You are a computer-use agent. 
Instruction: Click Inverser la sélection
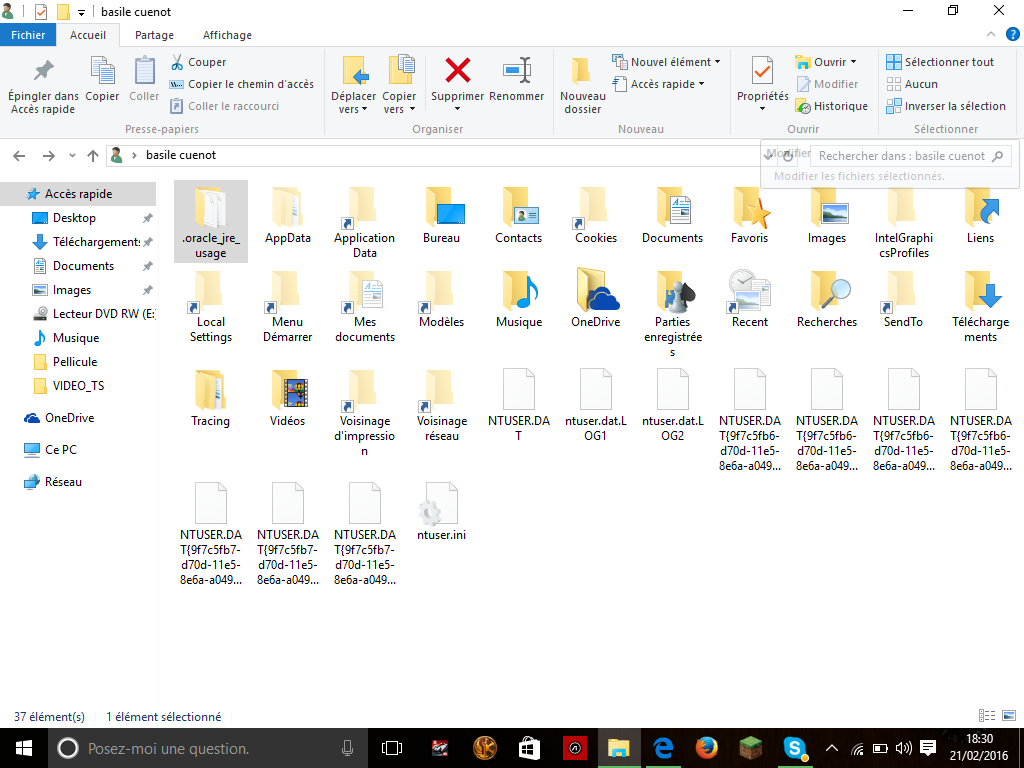tap(946, 106)
